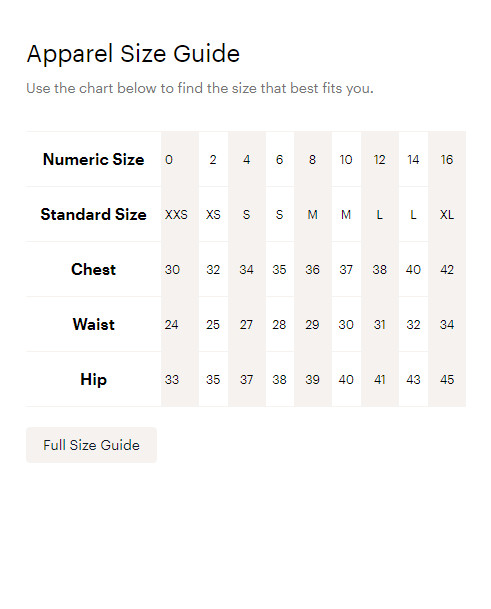The height and width of the screenshot is (609, 491).
Task: Select numeric size 14 cell
Action: 413,159
